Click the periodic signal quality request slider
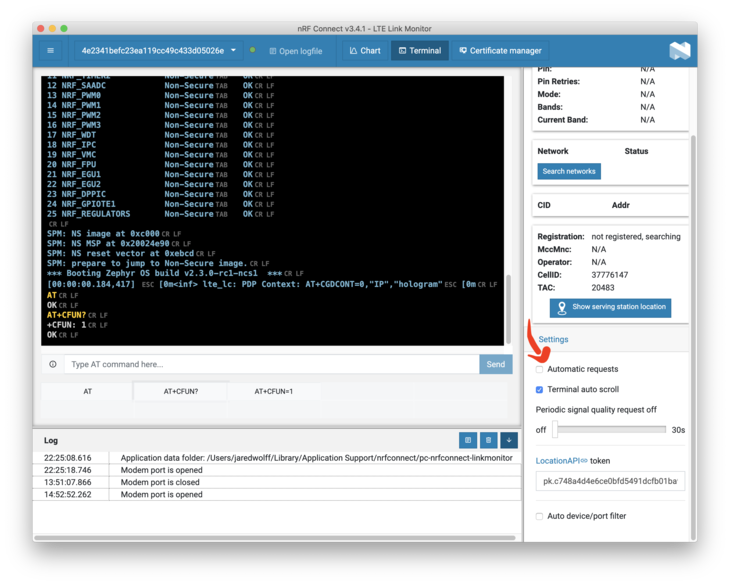This screenshot has width=730, height=585. [x=610, y=429]
